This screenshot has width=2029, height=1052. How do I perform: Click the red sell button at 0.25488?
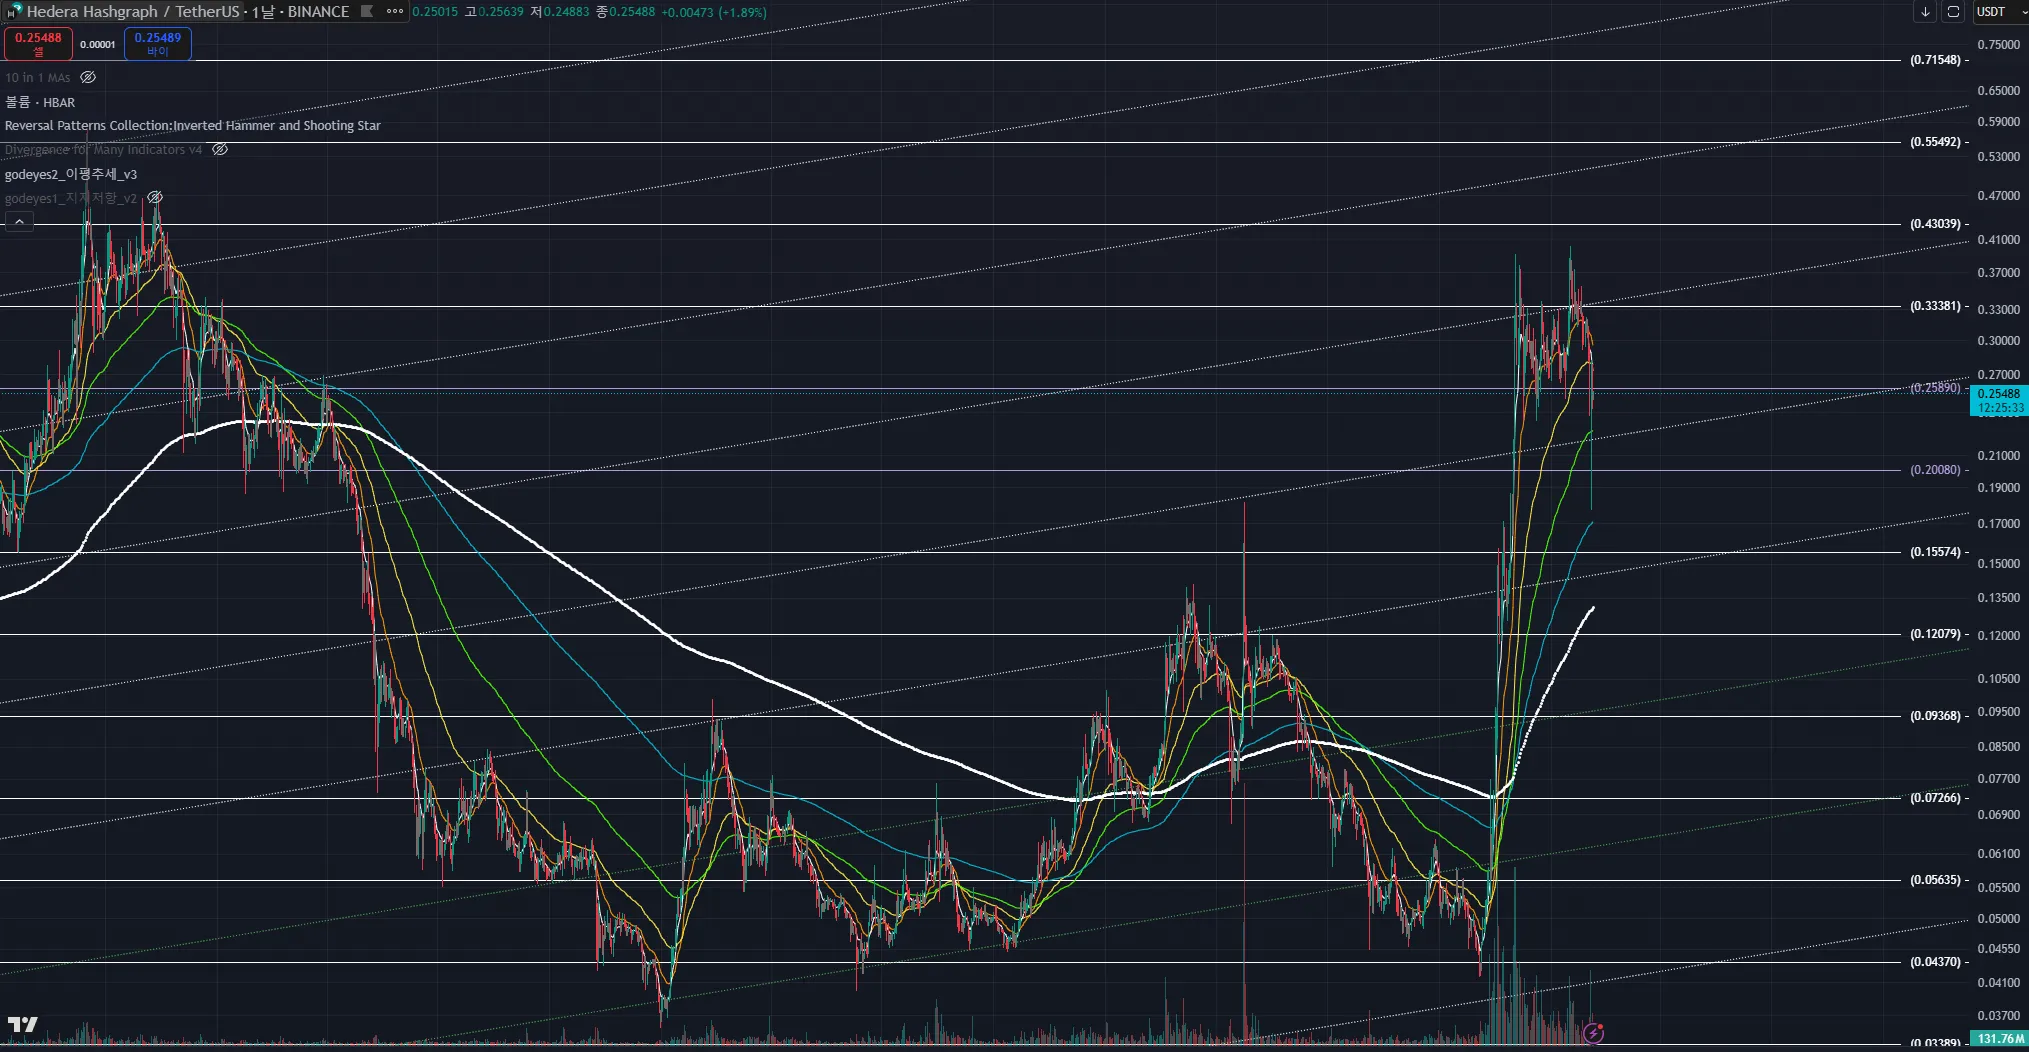pos(38,44)
